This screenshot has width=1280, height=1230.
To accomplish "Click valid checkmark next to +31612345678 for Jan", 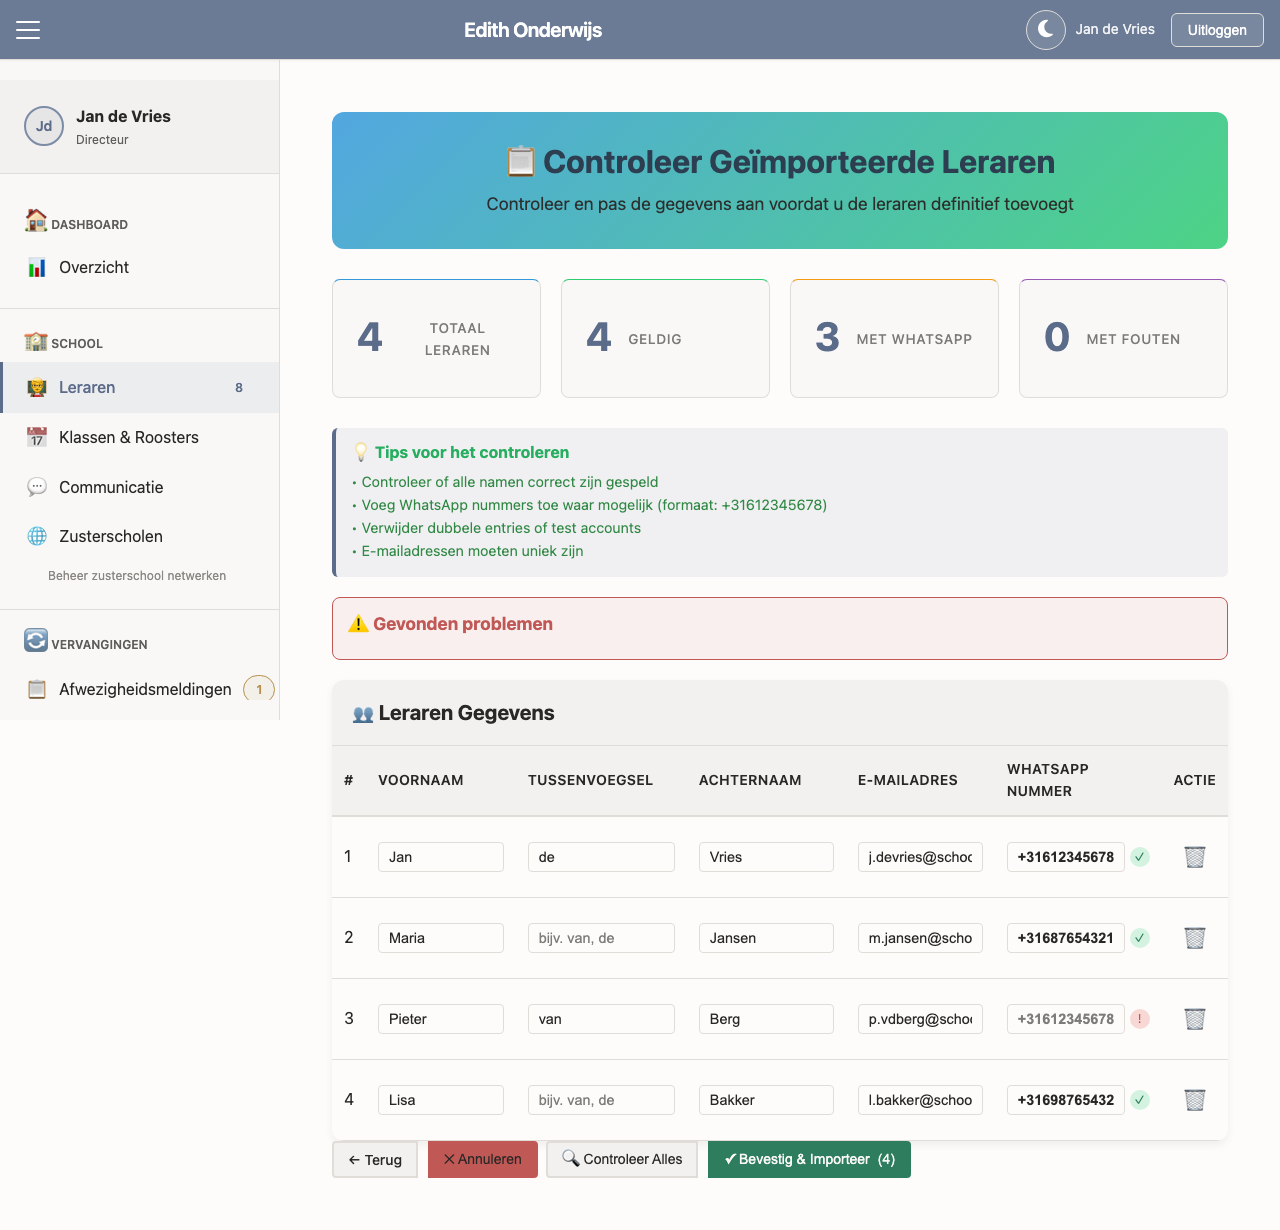I will pyautogui.click(x=1140, y=857).
